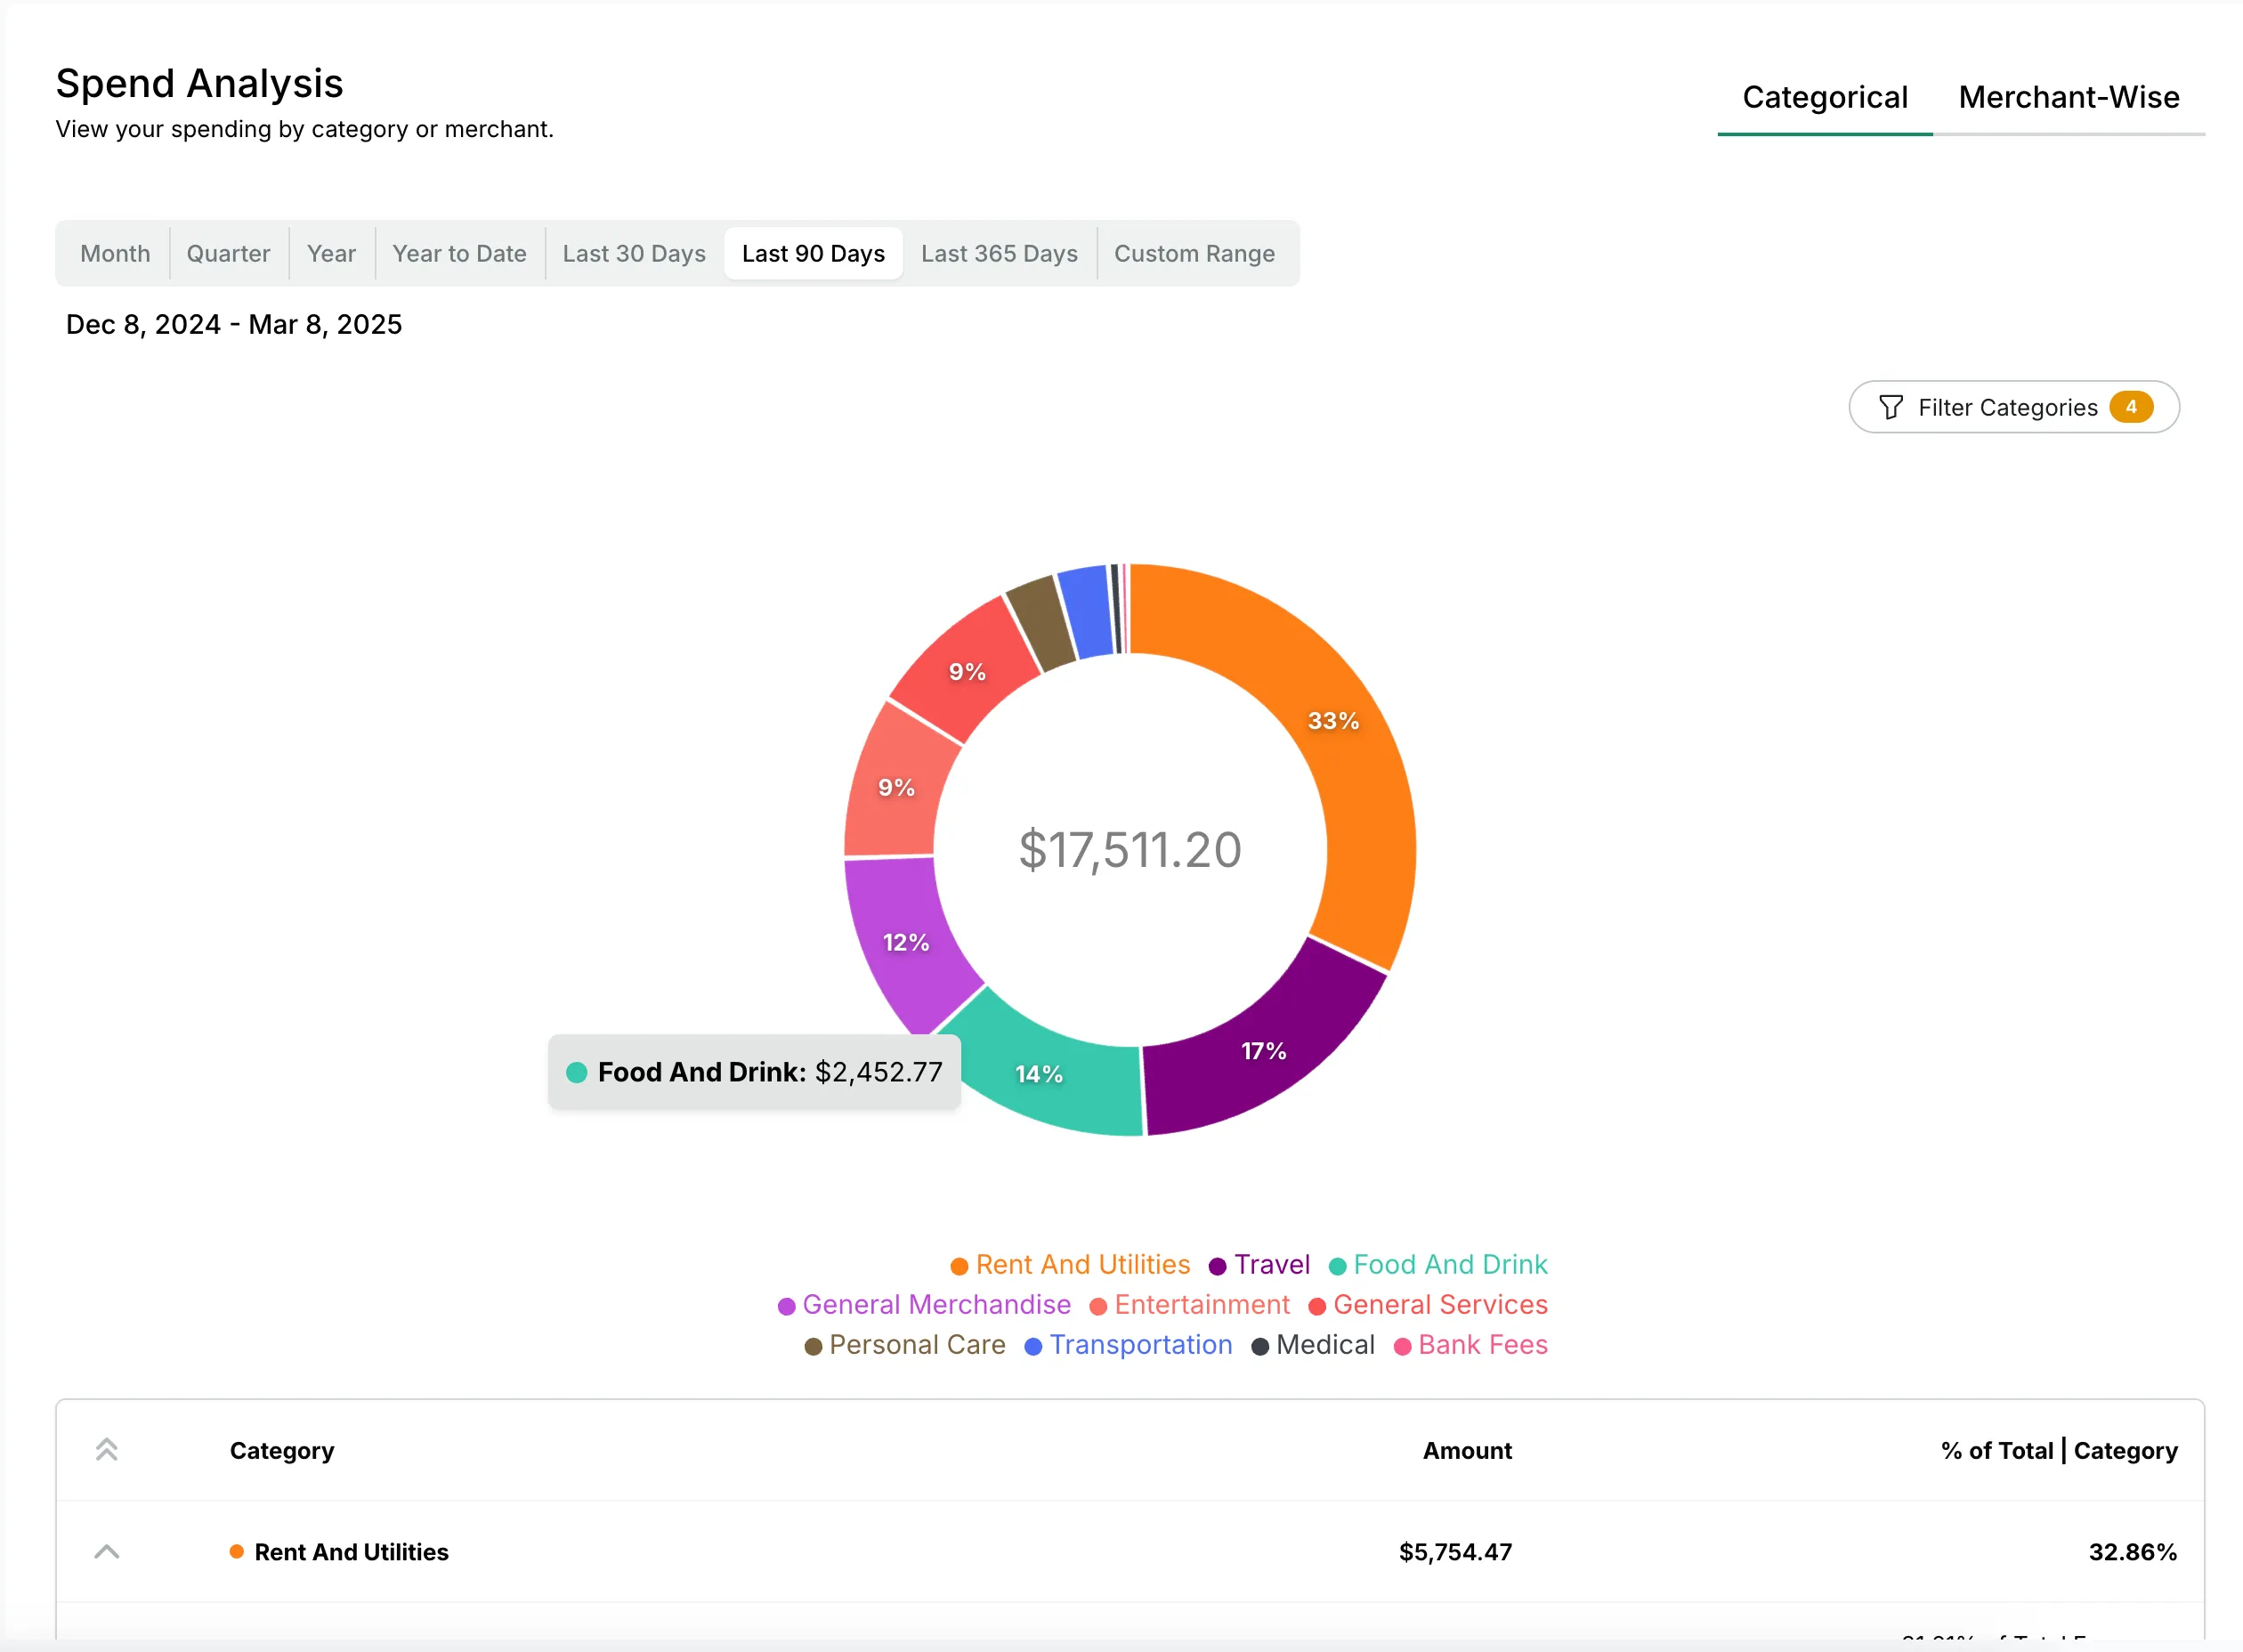Screen dimensions: 2243x1652
Task: Click the Amount column header
Action: [x=1467, y=1450]
